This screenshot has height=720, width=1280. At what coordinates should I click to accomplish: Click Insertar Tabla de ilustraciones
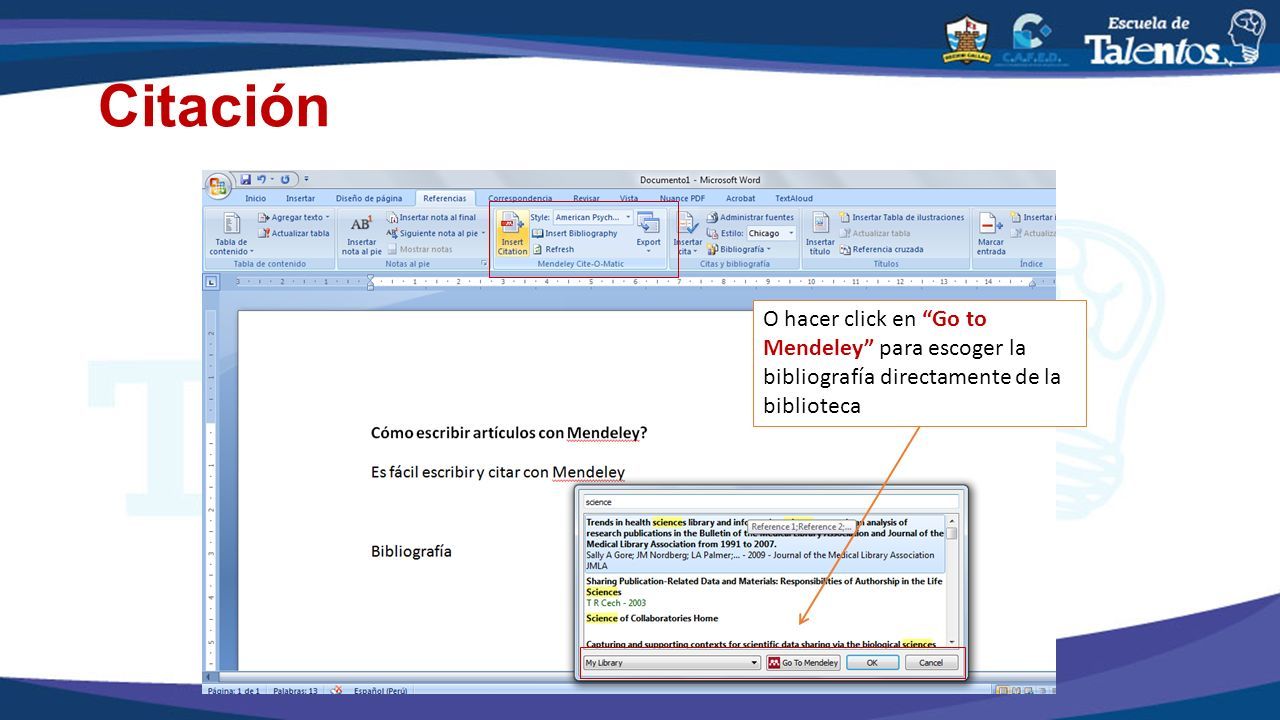pos(902,217)
